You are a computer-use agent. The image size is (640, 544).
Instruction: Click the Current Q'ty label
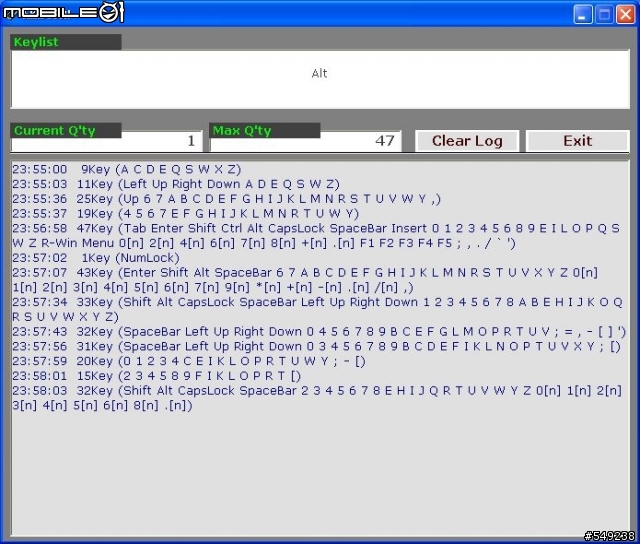click(66, 131)
